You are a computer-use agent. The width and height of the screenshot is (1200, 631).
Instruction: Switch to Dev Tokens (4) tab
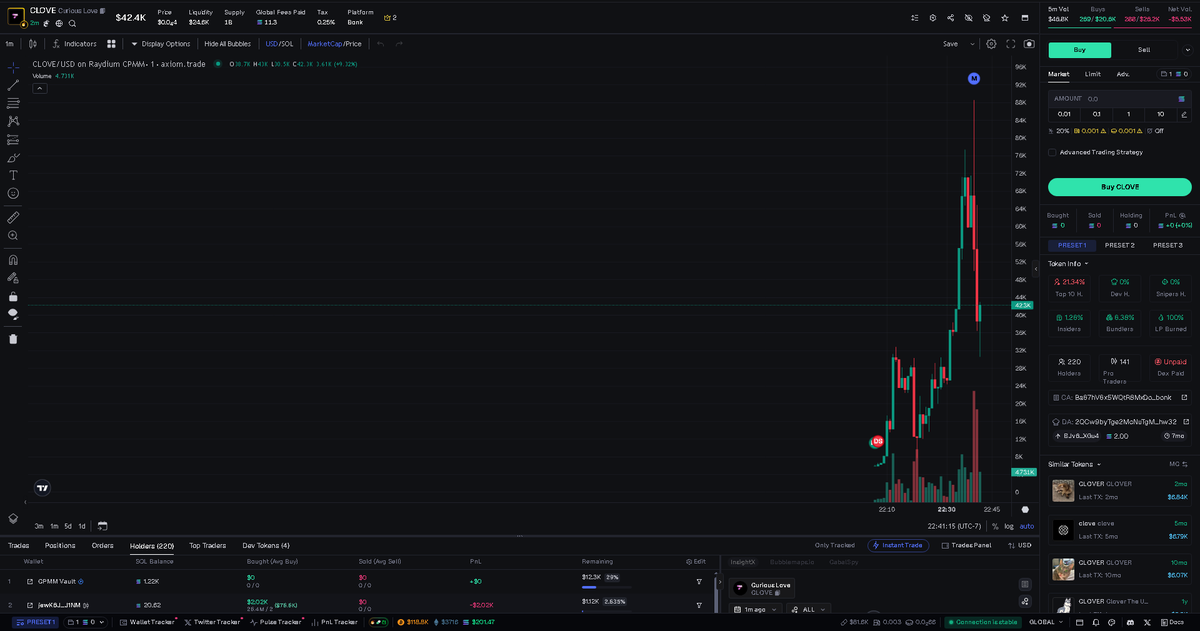266,545
